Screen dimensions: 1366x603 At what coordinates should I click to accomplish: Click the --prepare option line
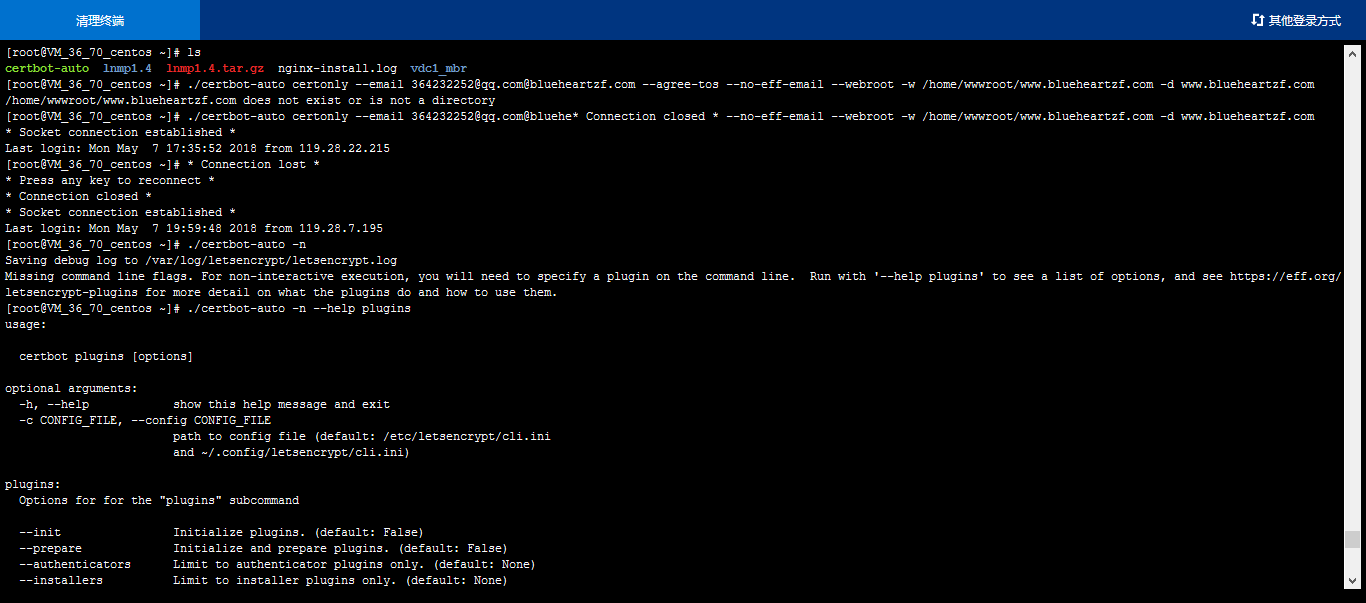51,548
